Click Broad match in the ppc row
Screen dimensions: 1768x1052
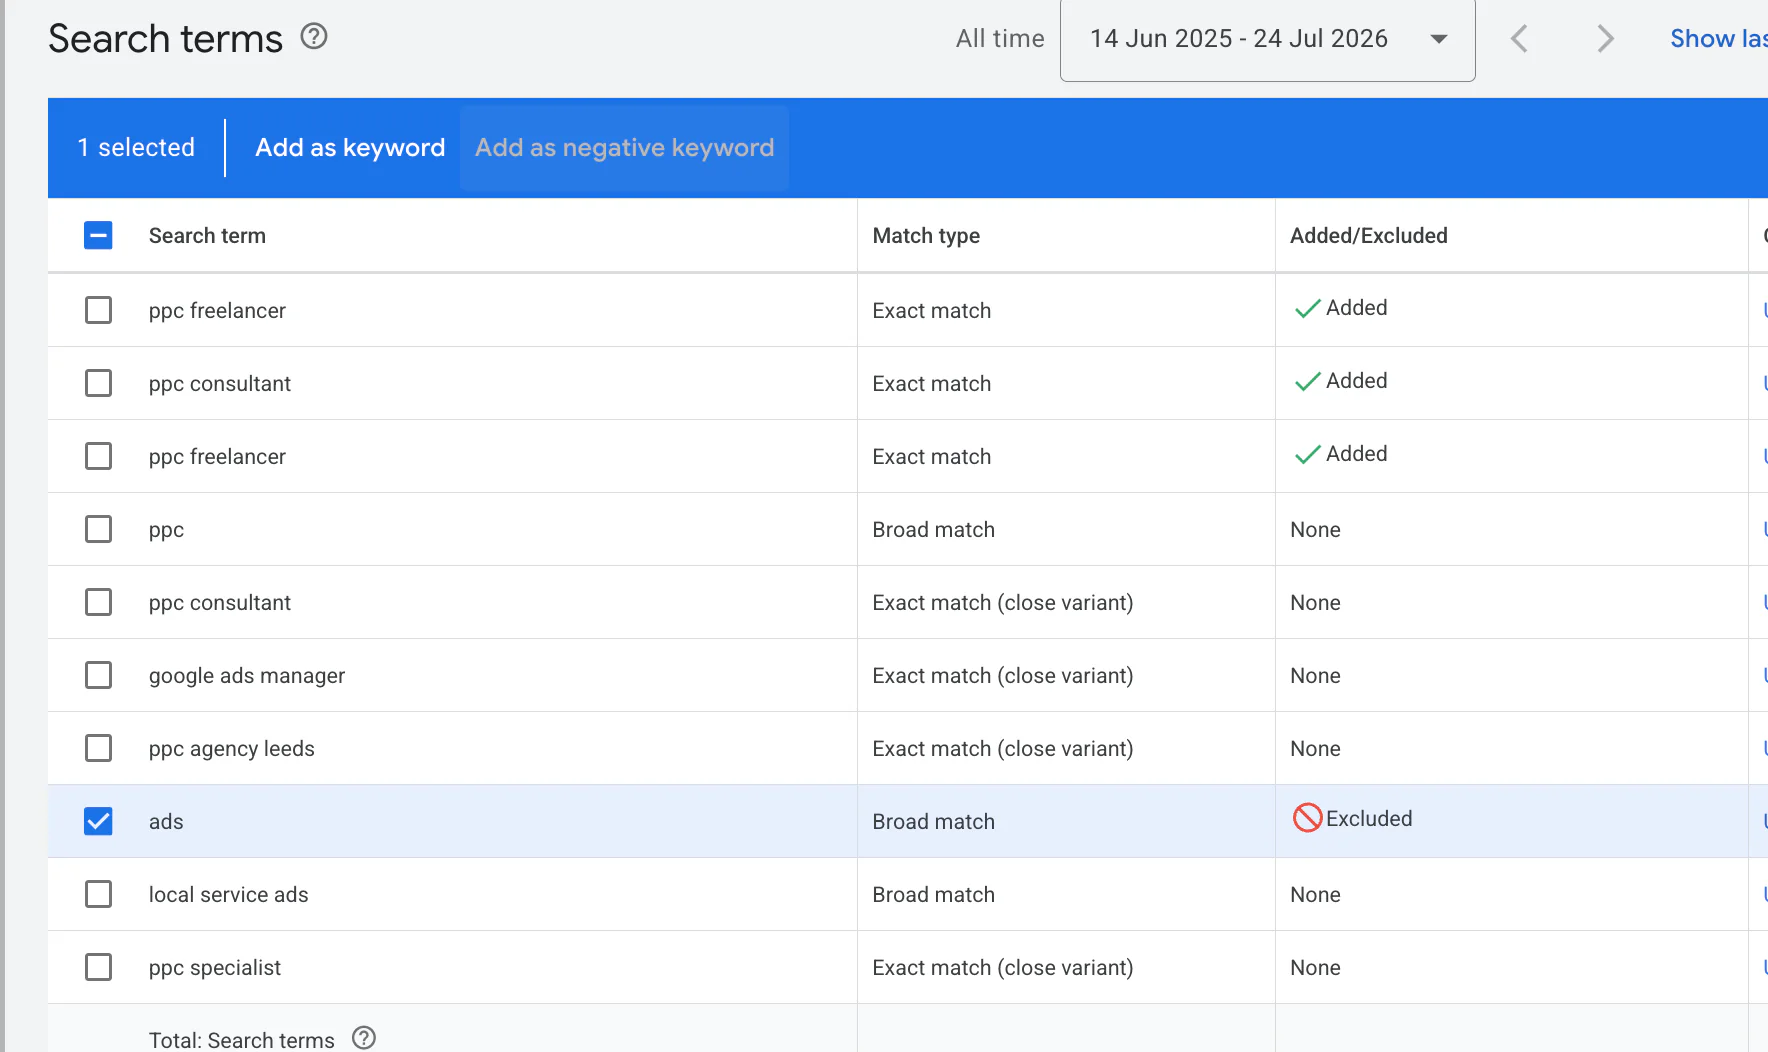tap(933, 529)
